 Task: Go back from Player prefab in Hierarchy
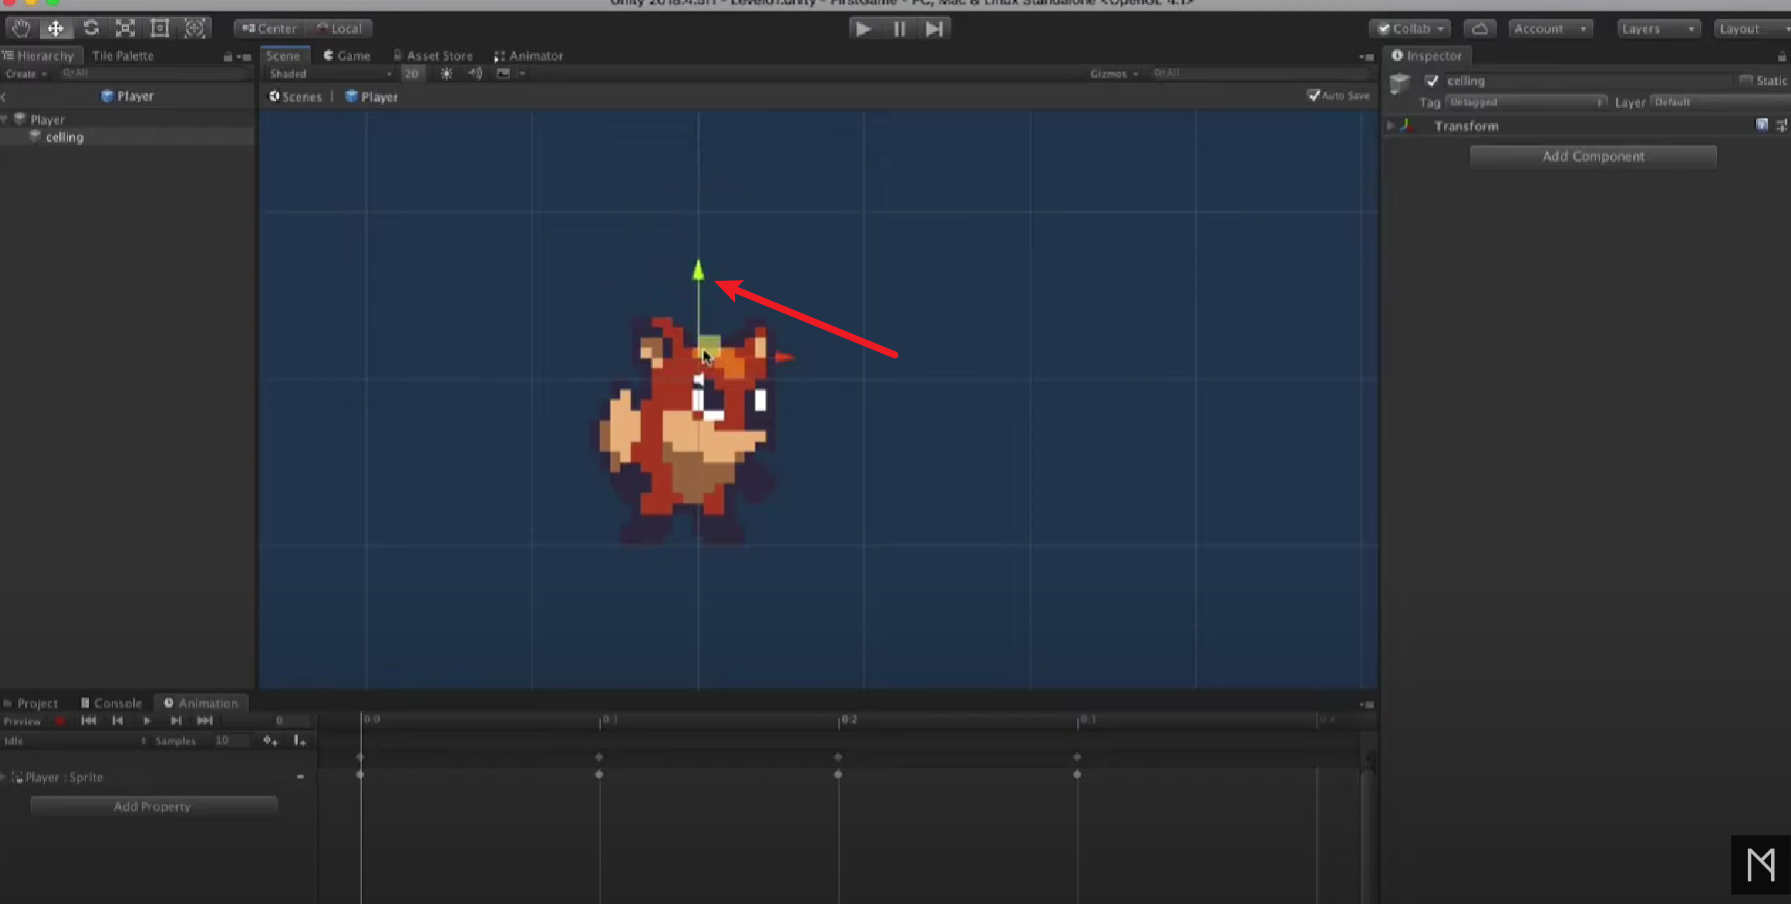pyautogui.click(x=4, y=97)
